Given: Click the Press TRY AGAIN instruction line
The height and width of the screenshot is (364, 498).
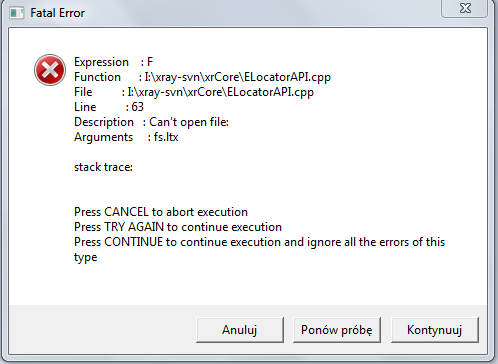Looking at the screenshot, I should point(178,227).
